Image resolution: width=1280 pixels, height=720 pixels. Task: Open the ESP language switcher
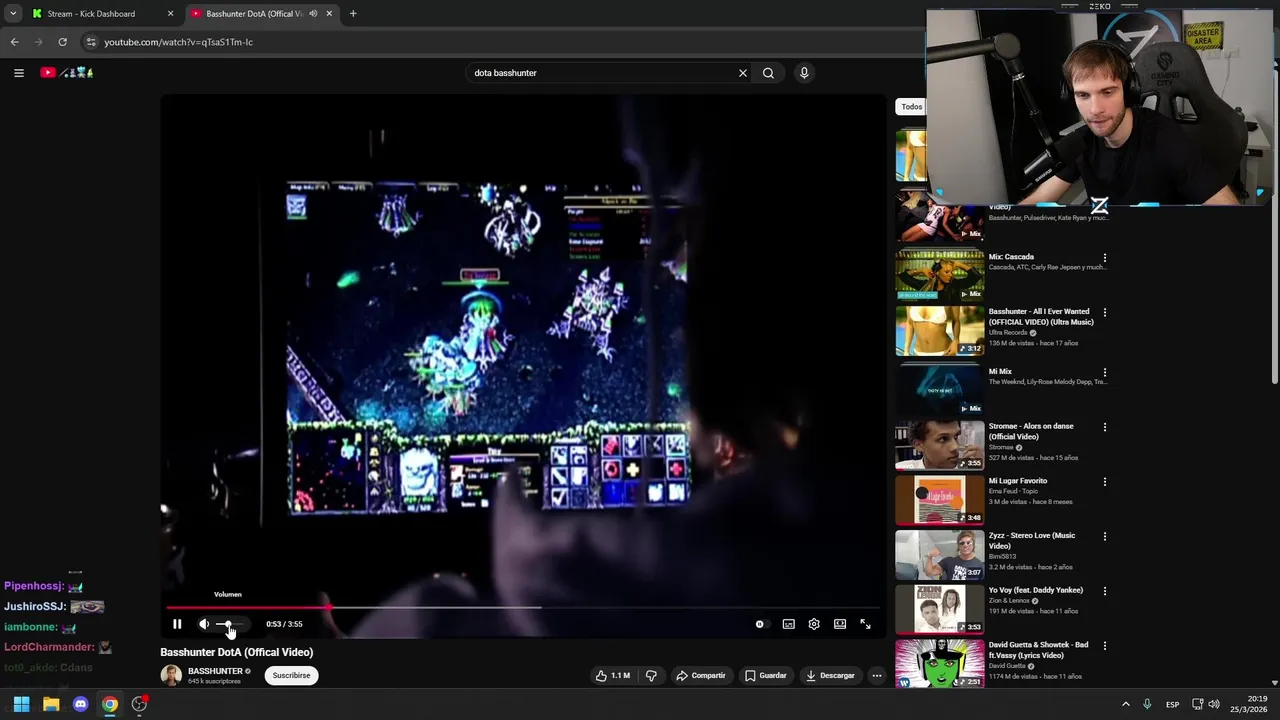1172,704
